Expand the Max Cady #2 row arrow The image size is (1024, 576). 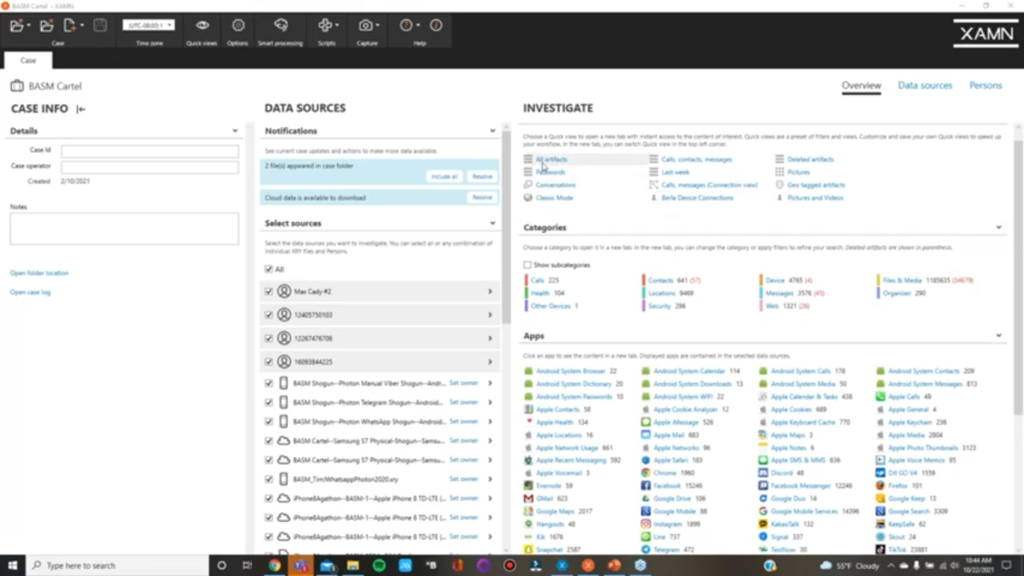(490, 291)
